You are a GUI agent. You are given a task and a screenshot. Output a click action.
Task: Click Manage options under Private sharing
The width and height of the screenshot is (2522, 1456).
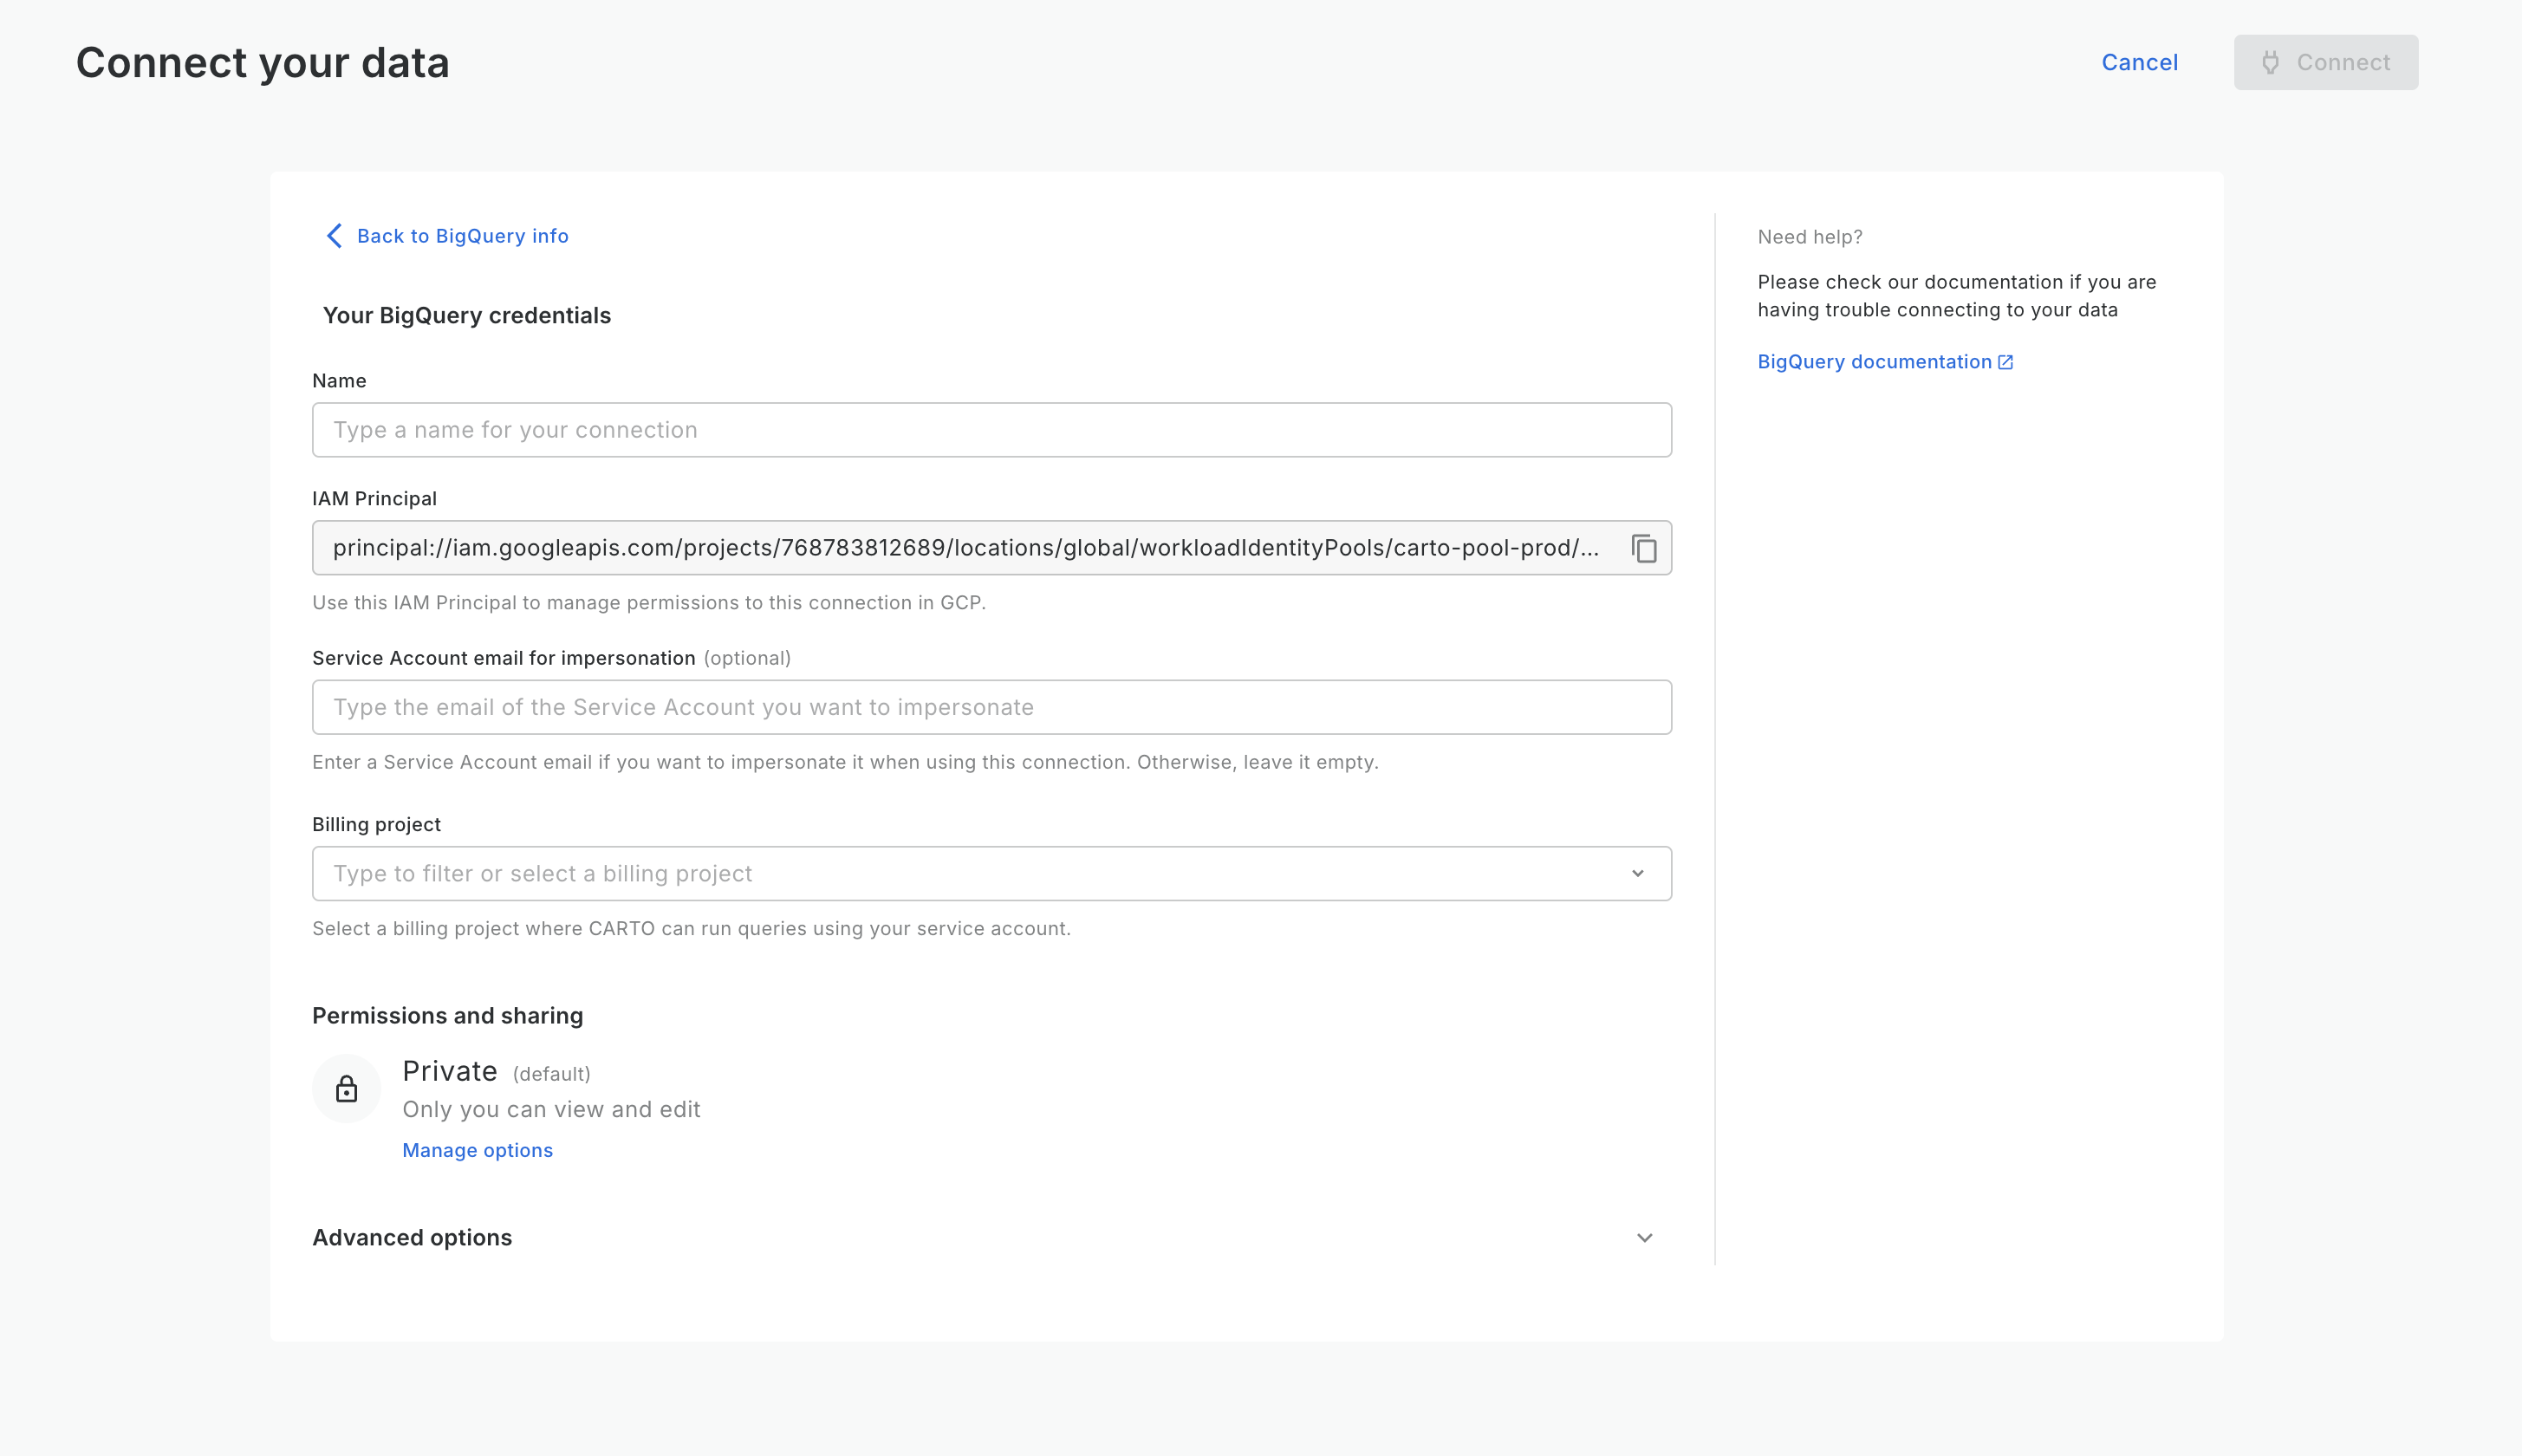pos(477,1150)
